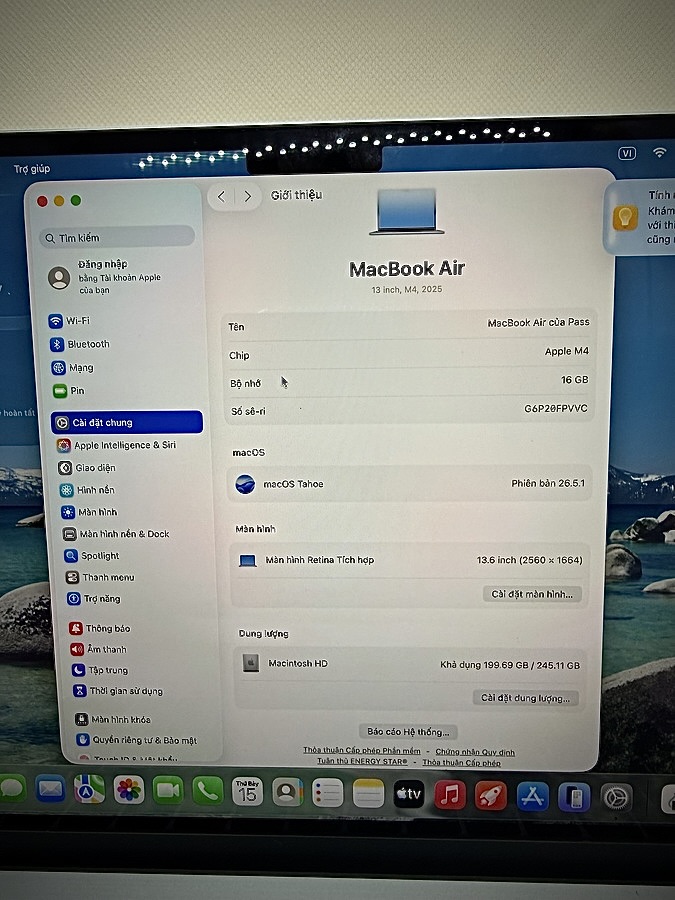The image size is (675, 900).
Task: Open Photos from the Dock
Action: [x=129, y=790]
